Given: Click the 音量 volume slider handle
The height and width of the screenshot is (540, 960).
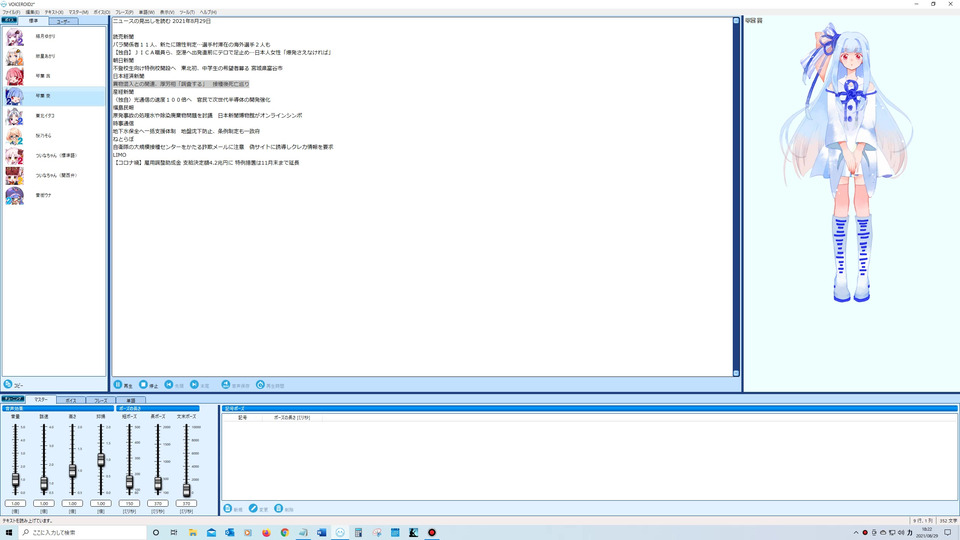Looking at the screenshot, I should tap(15, 481).
